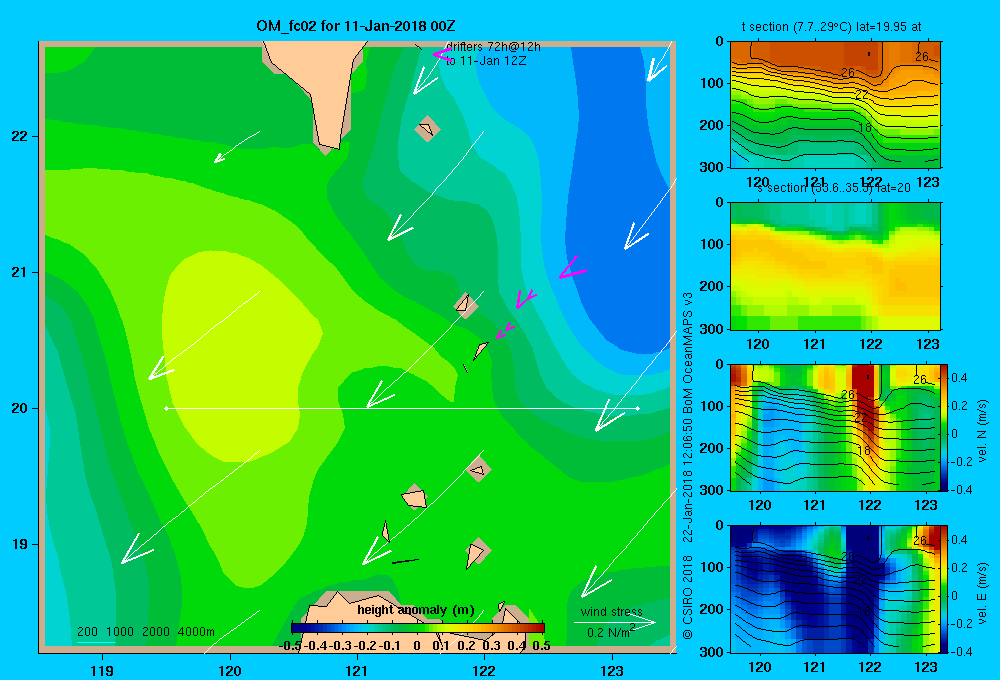Click the map title 'OM_fc02 for 11-Jan-2018 00Z'

point(356,26)
